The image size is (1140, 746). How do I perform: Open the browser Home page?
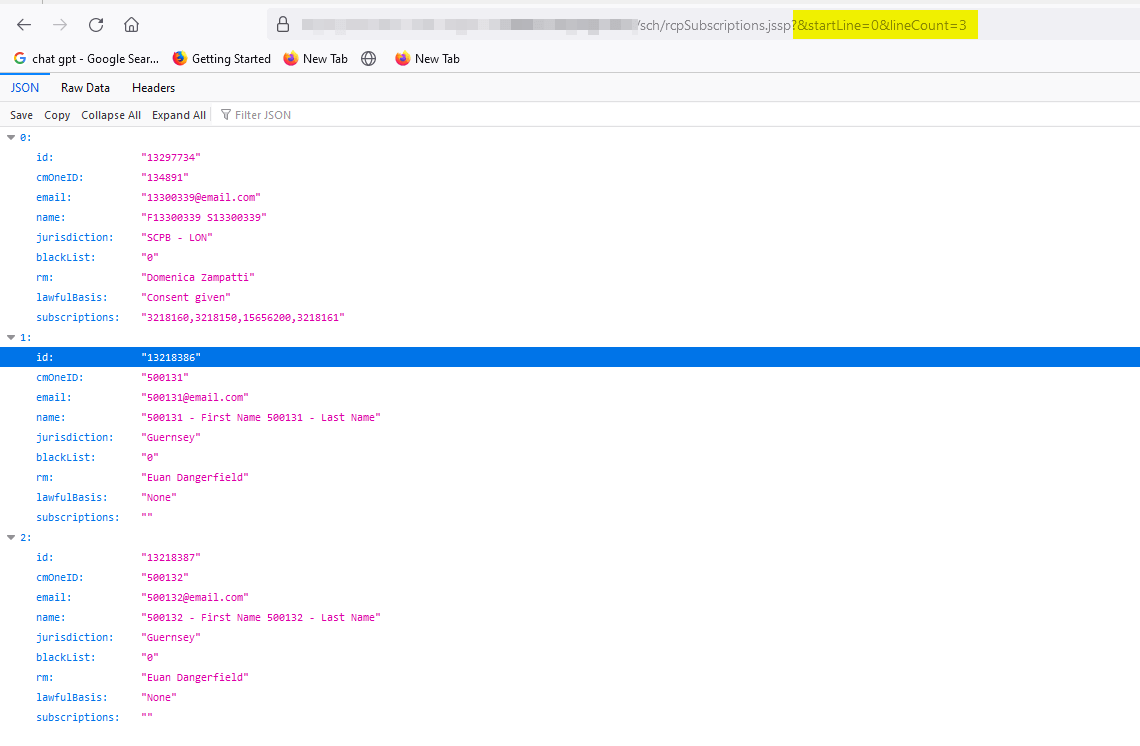pos(130,24)
